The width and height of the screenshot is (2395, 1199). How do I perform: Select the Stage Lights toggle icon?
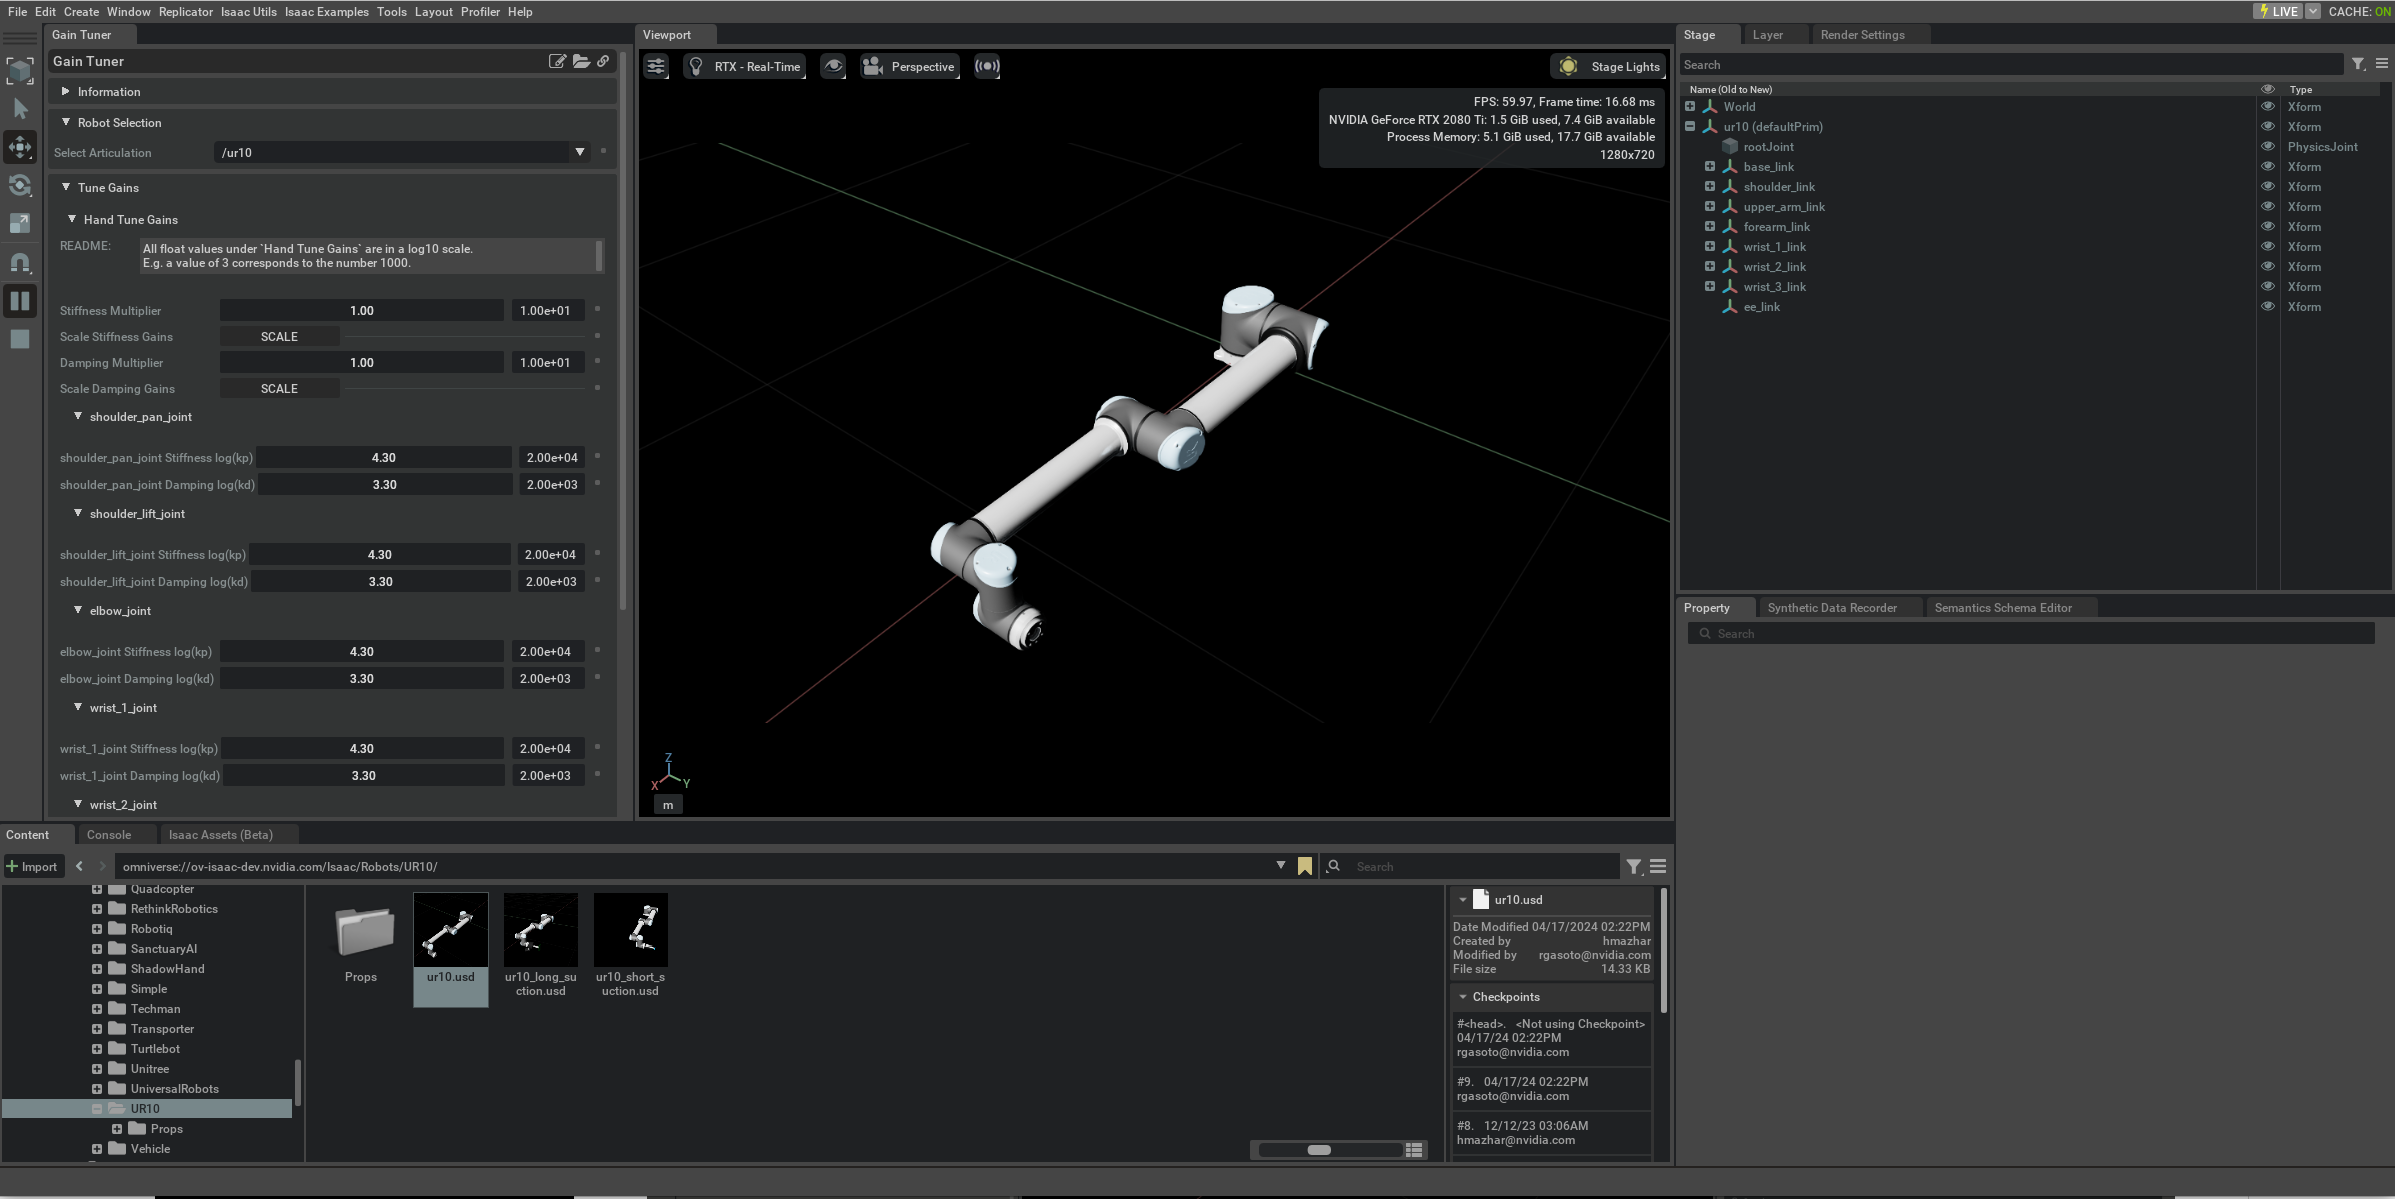[1568, 66]
